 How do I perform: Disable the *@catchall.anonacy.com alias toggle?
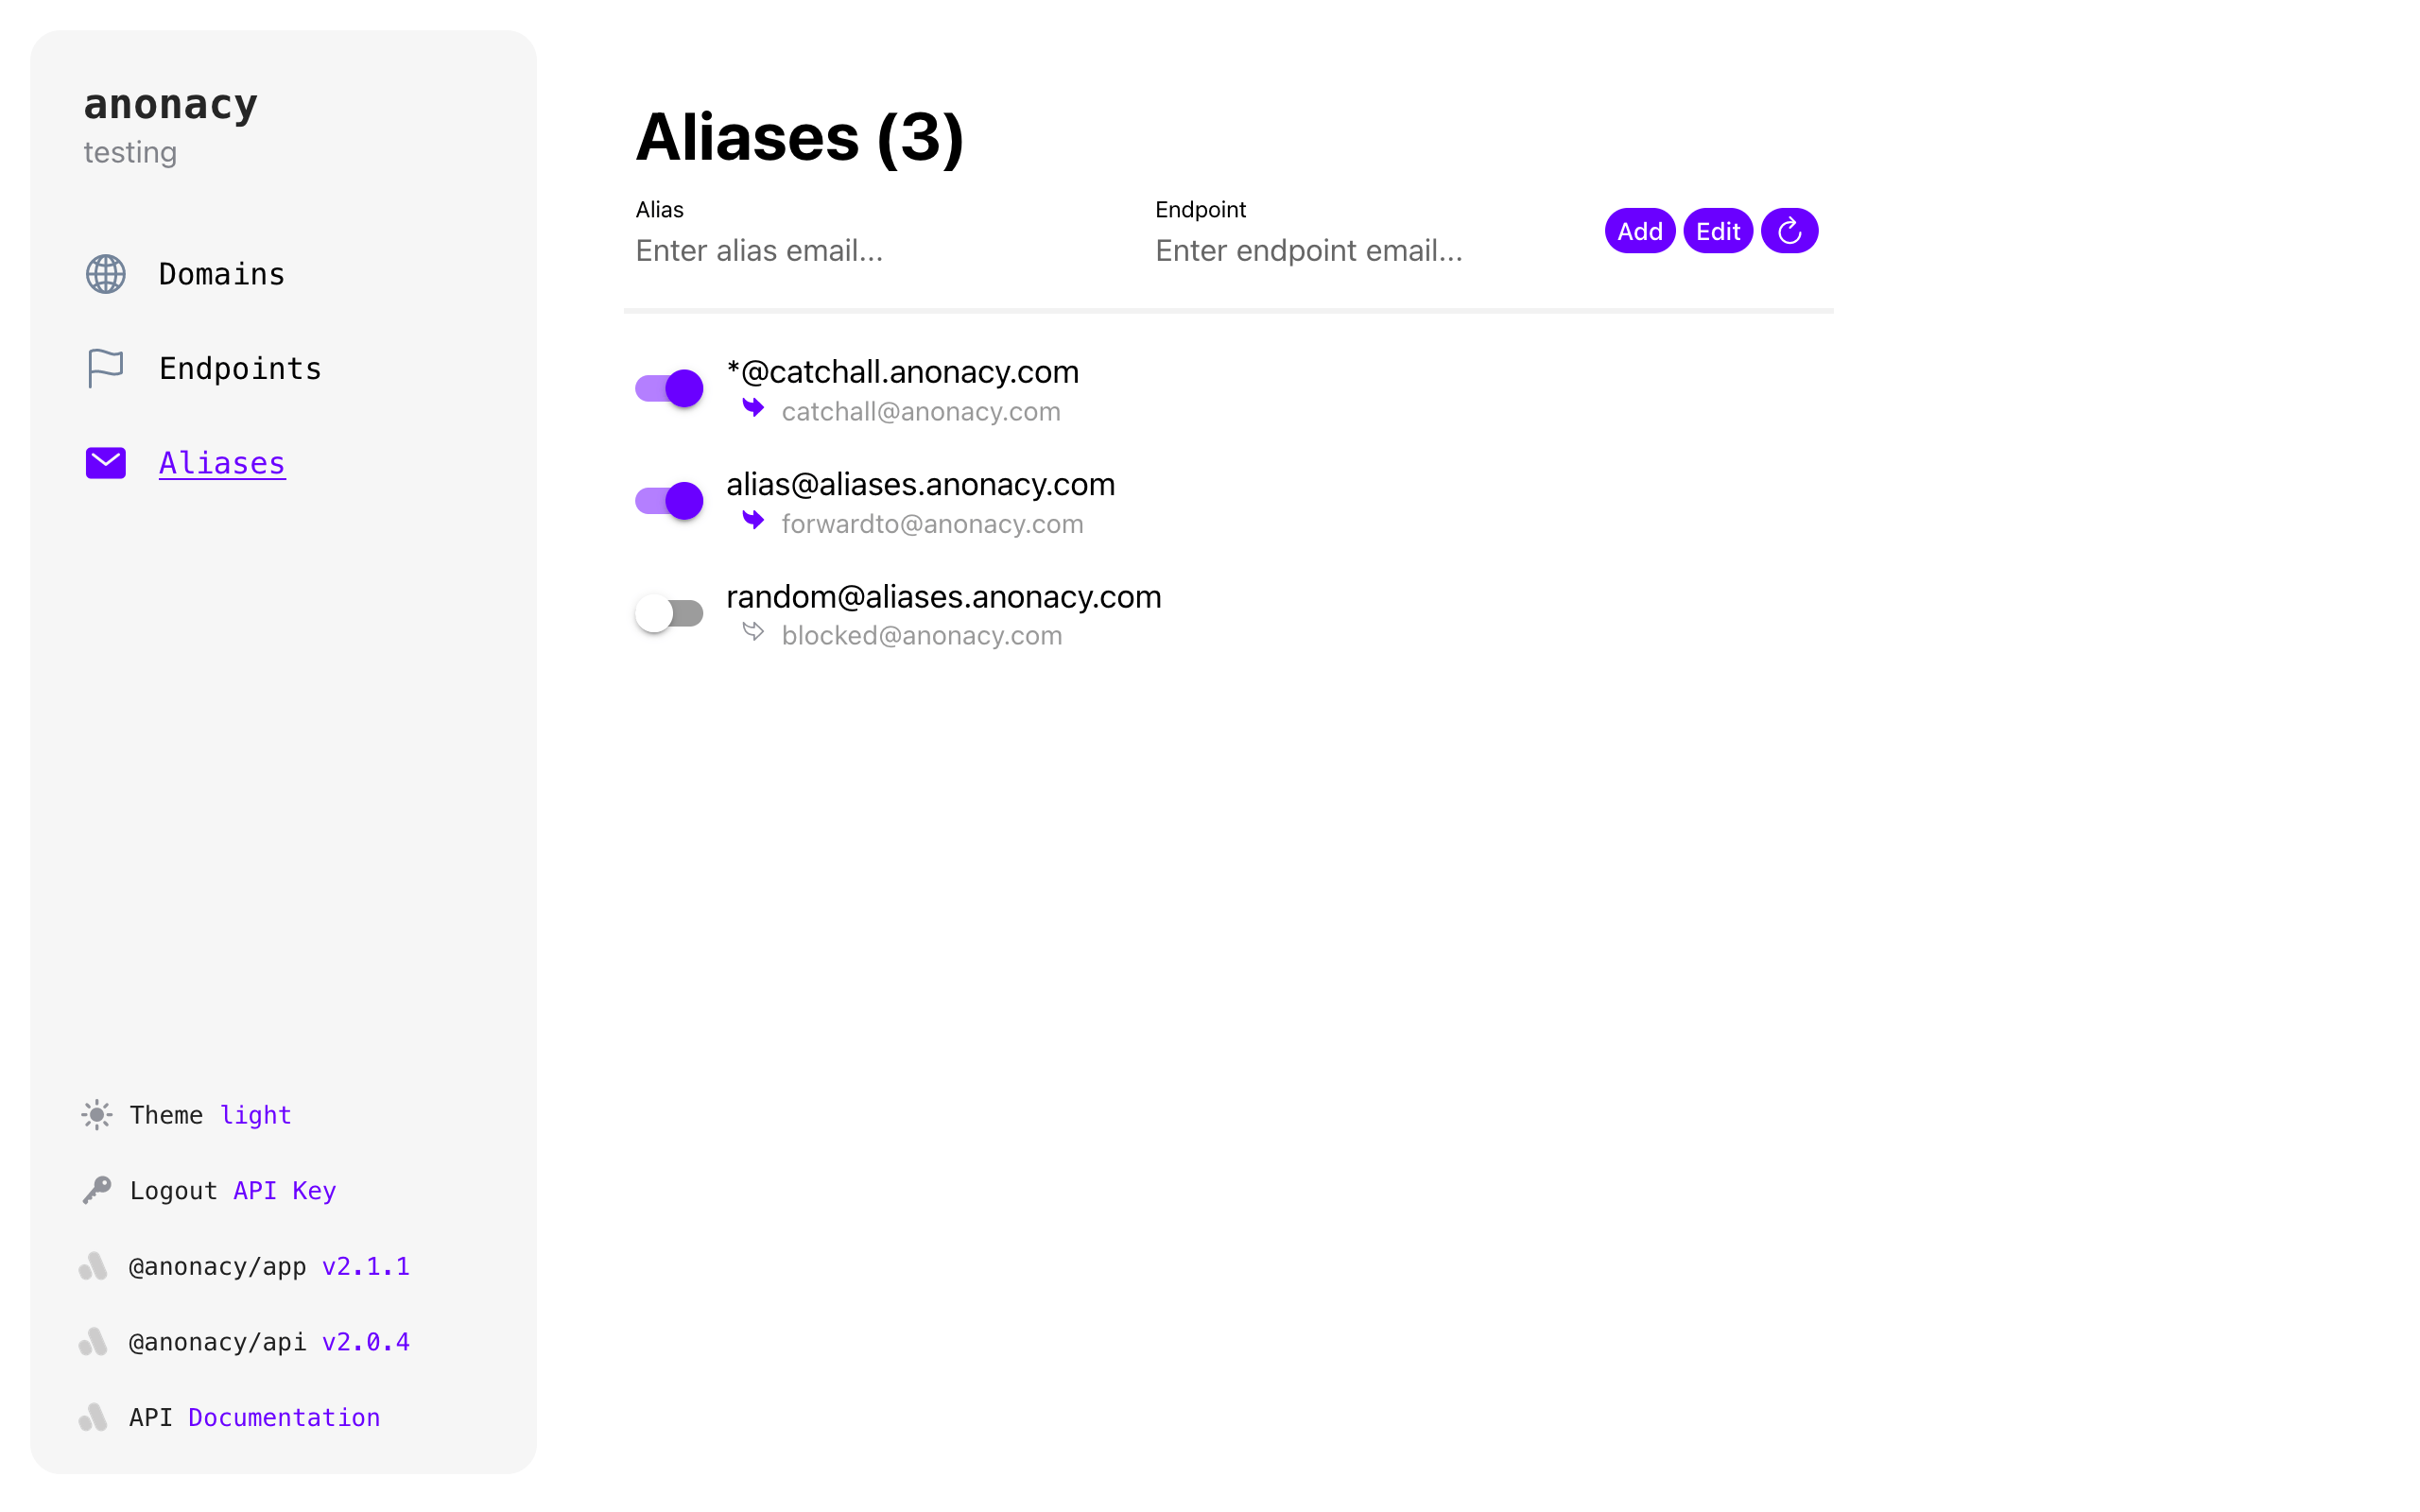click(x=669, y=388)
